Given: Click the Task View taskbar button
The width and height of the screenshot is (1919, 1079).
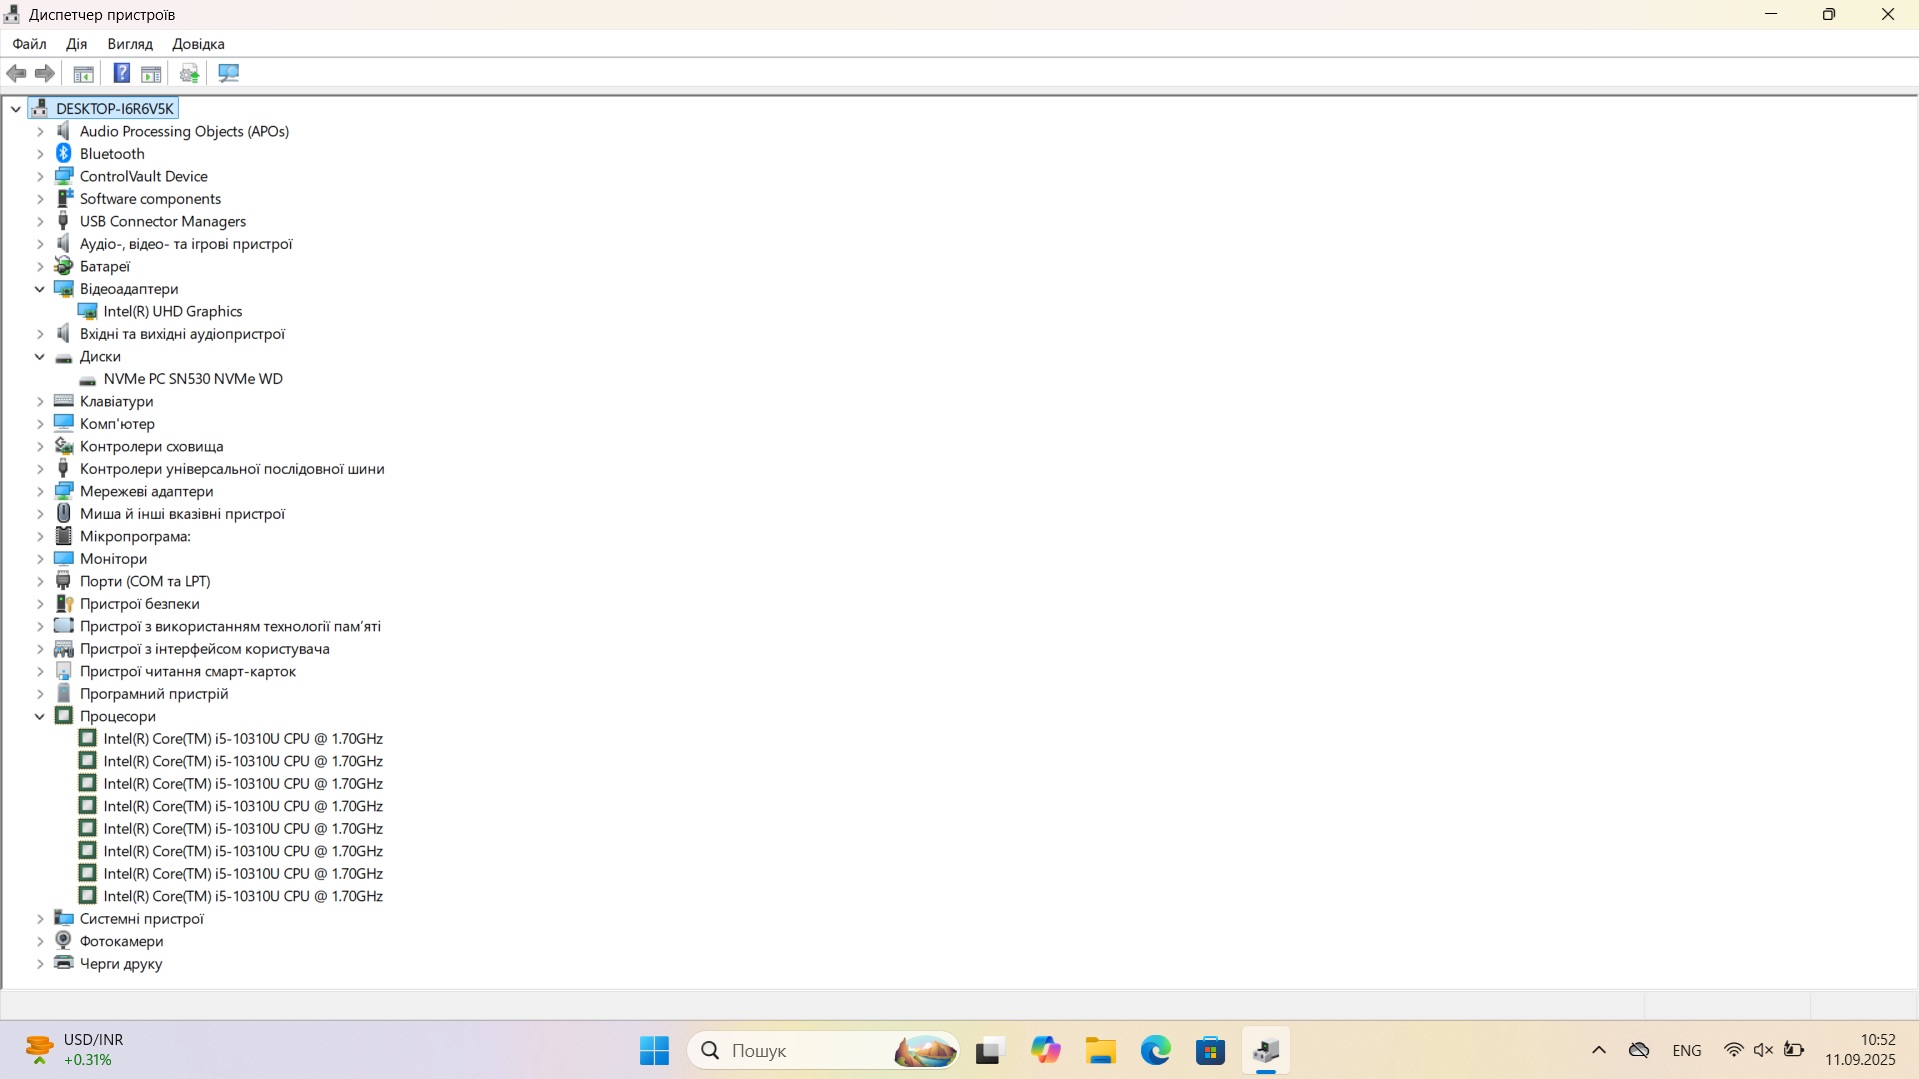Looking at the screenshot, I should [990, 1050].
